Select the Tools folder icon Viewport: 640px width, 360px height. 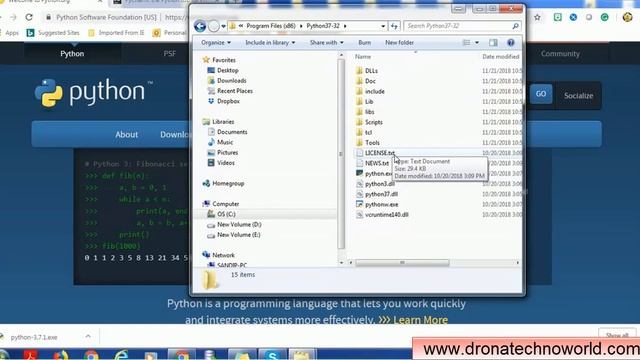pyautogui.click(x=359, y=142)
